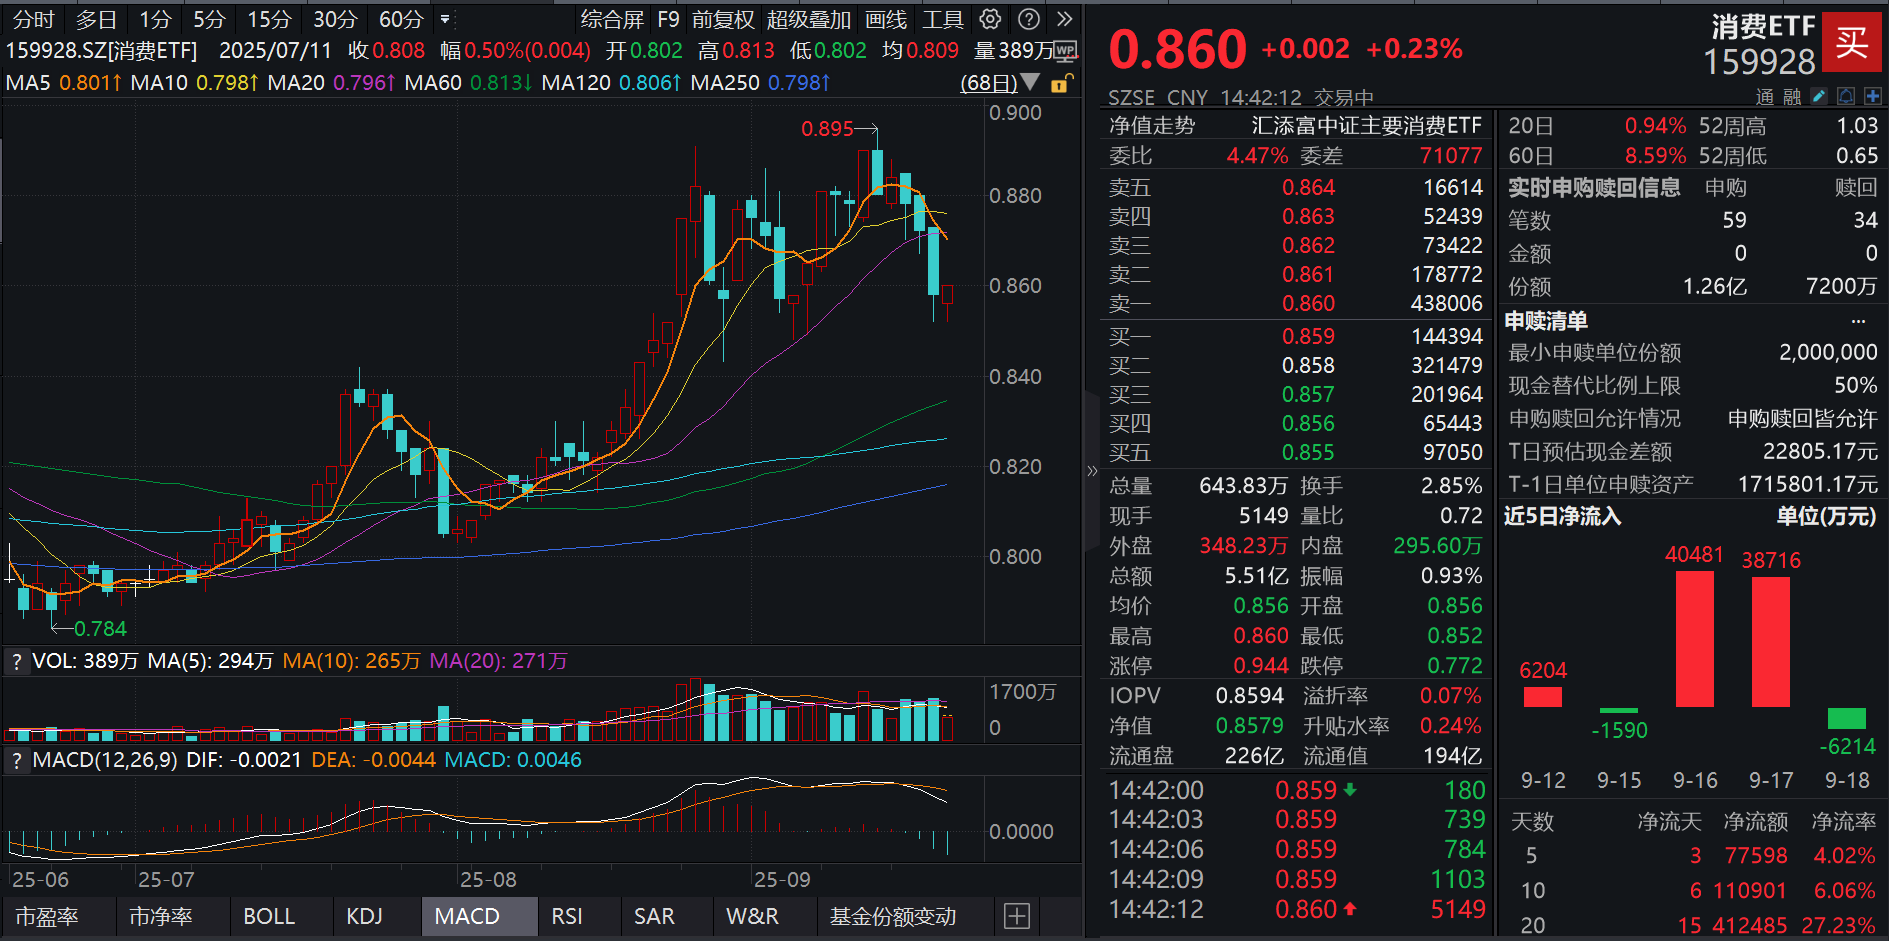Open the settings gear in the top toolbar
The width and height of the screenshot is (1889, 941).
988,19
